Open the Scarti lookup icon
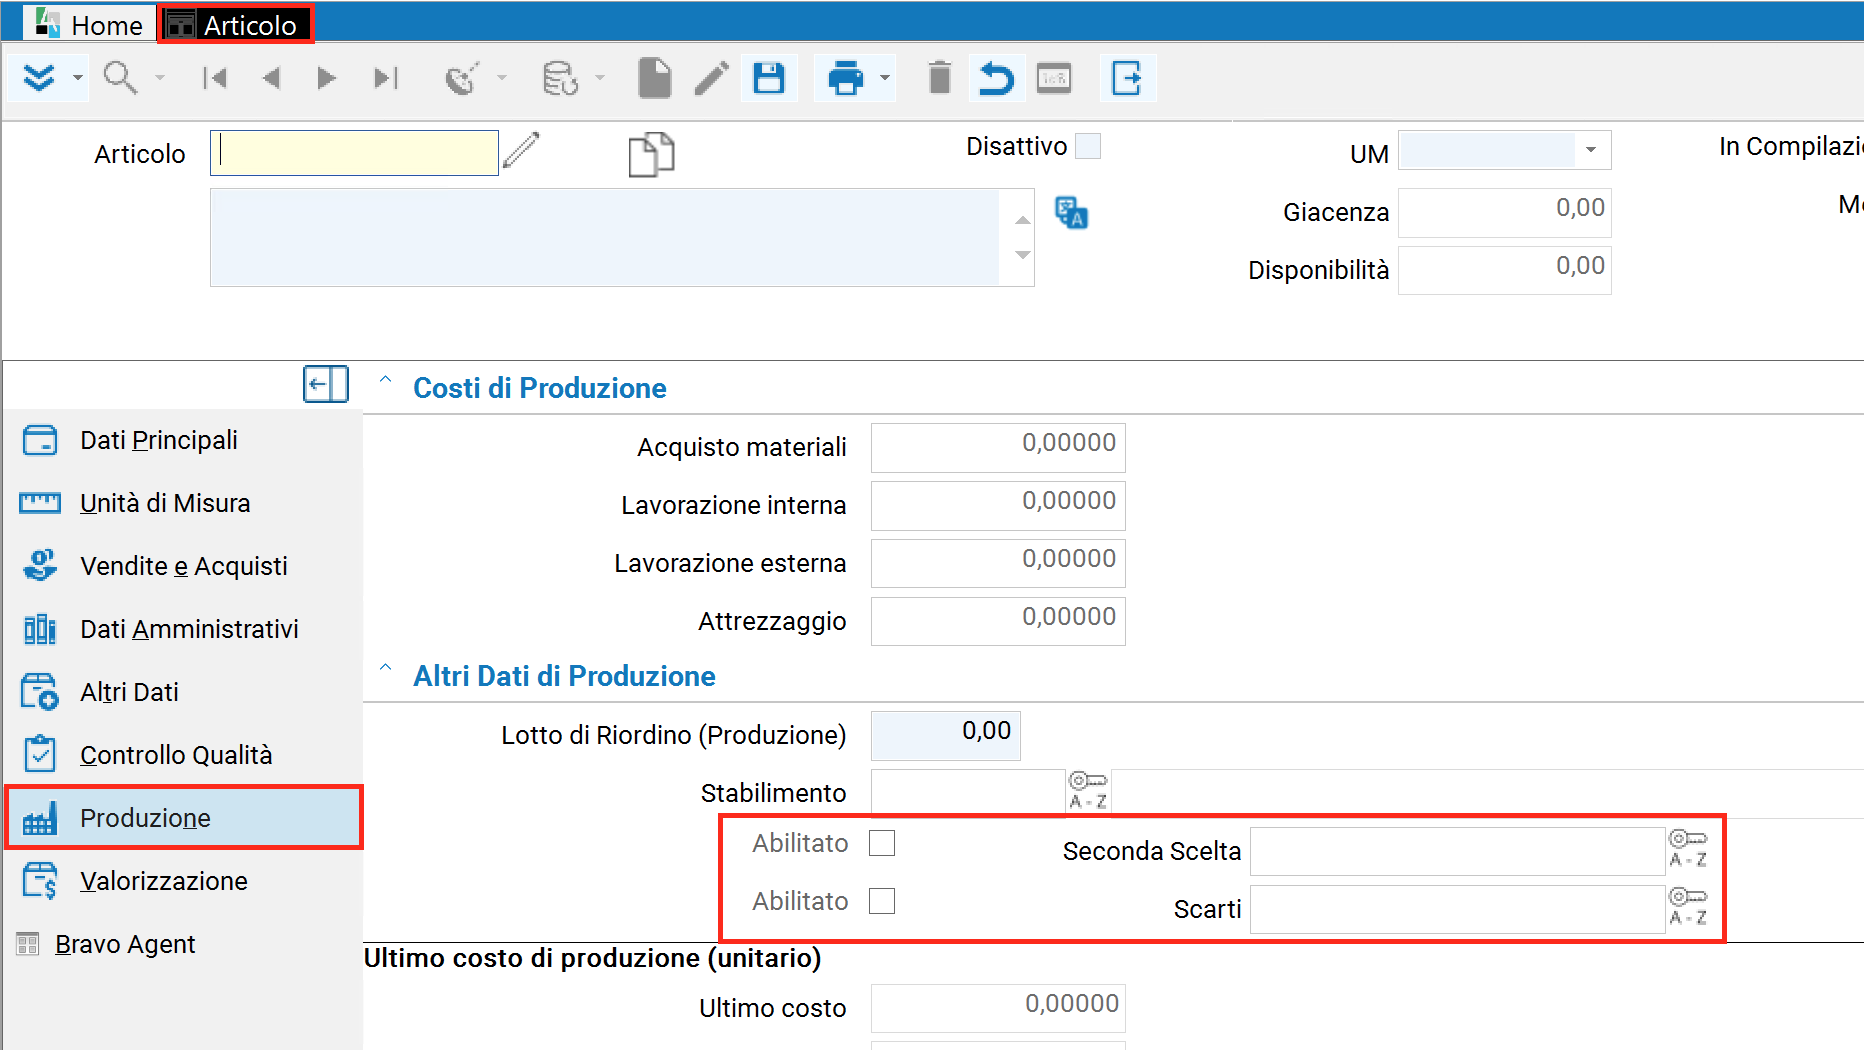1864x1050 pixels. pos(1688,907)
